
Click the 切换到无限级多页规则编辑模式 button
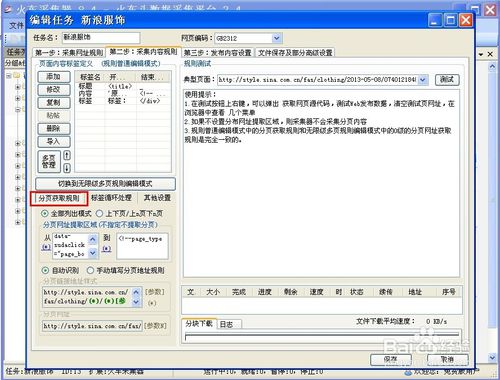pyautogui.click(x=105, y=184)
